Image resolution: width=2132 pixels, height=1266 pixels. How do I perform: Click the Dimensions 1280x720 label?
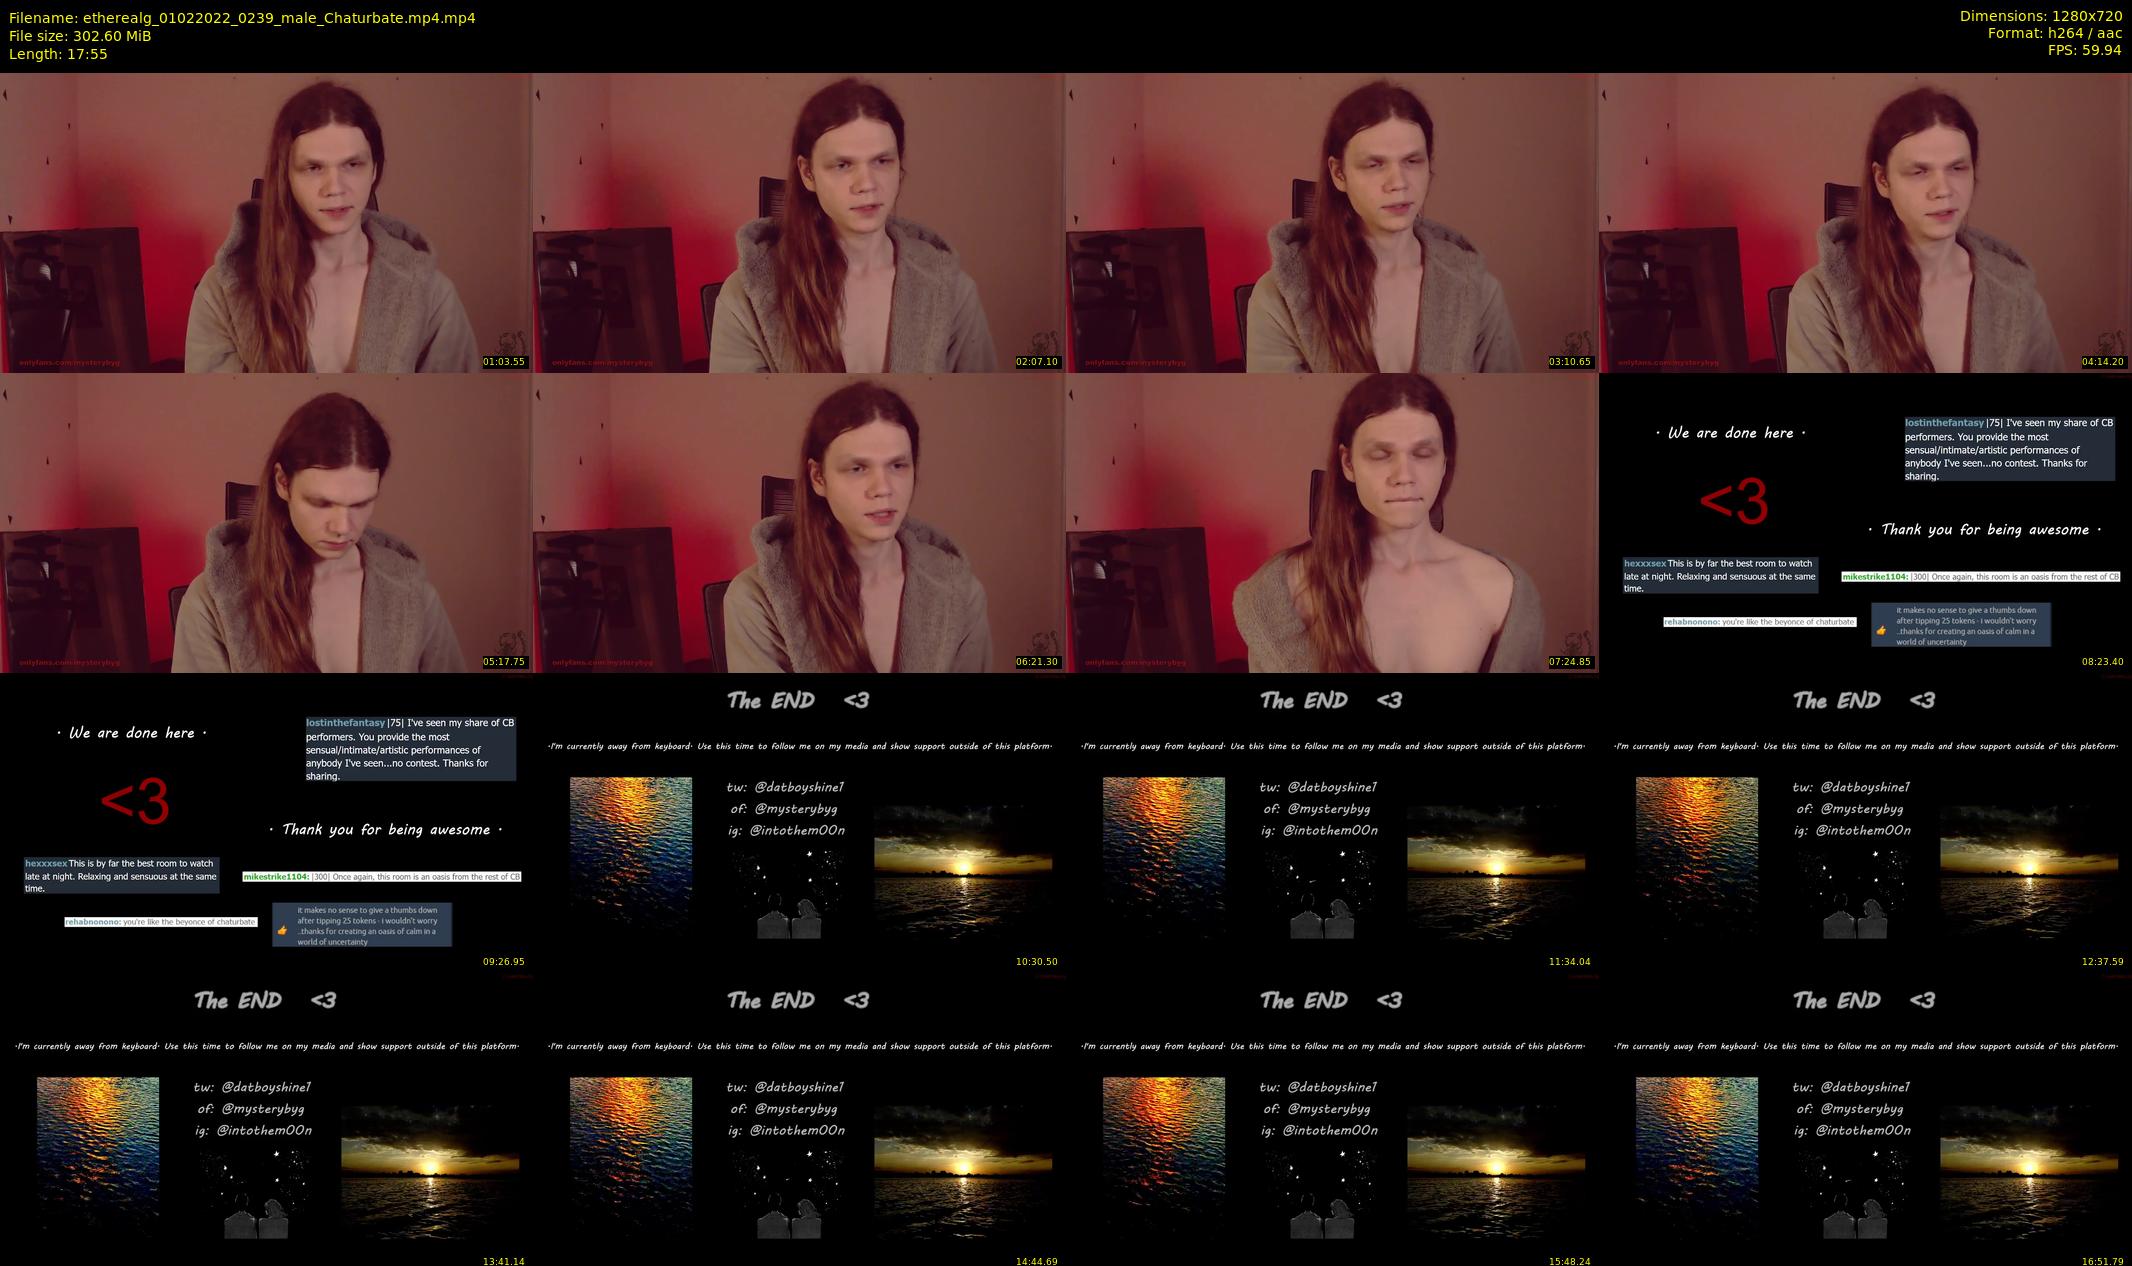click(x=2040, y=16)
